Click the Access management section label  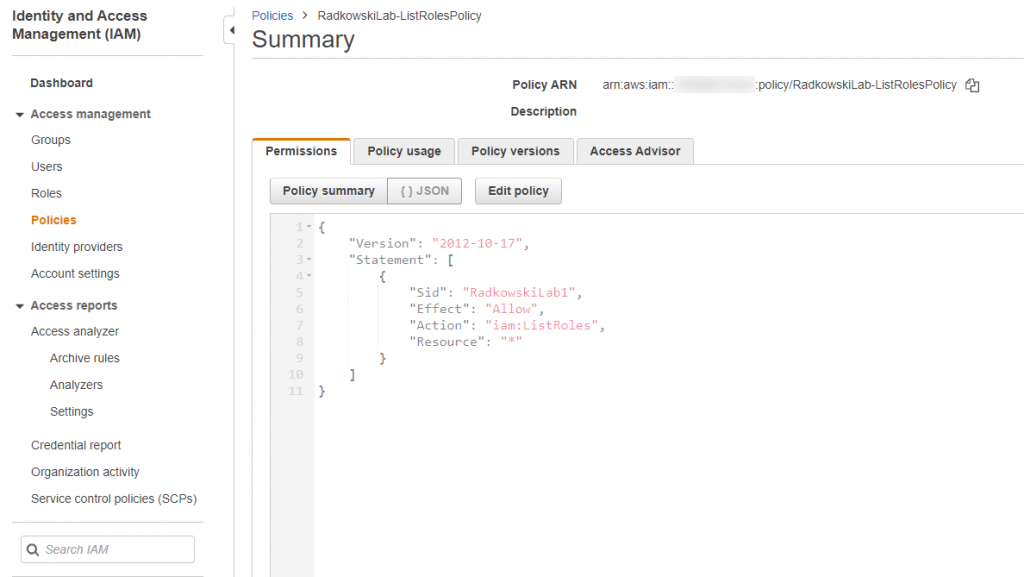[x=90, y=114]
